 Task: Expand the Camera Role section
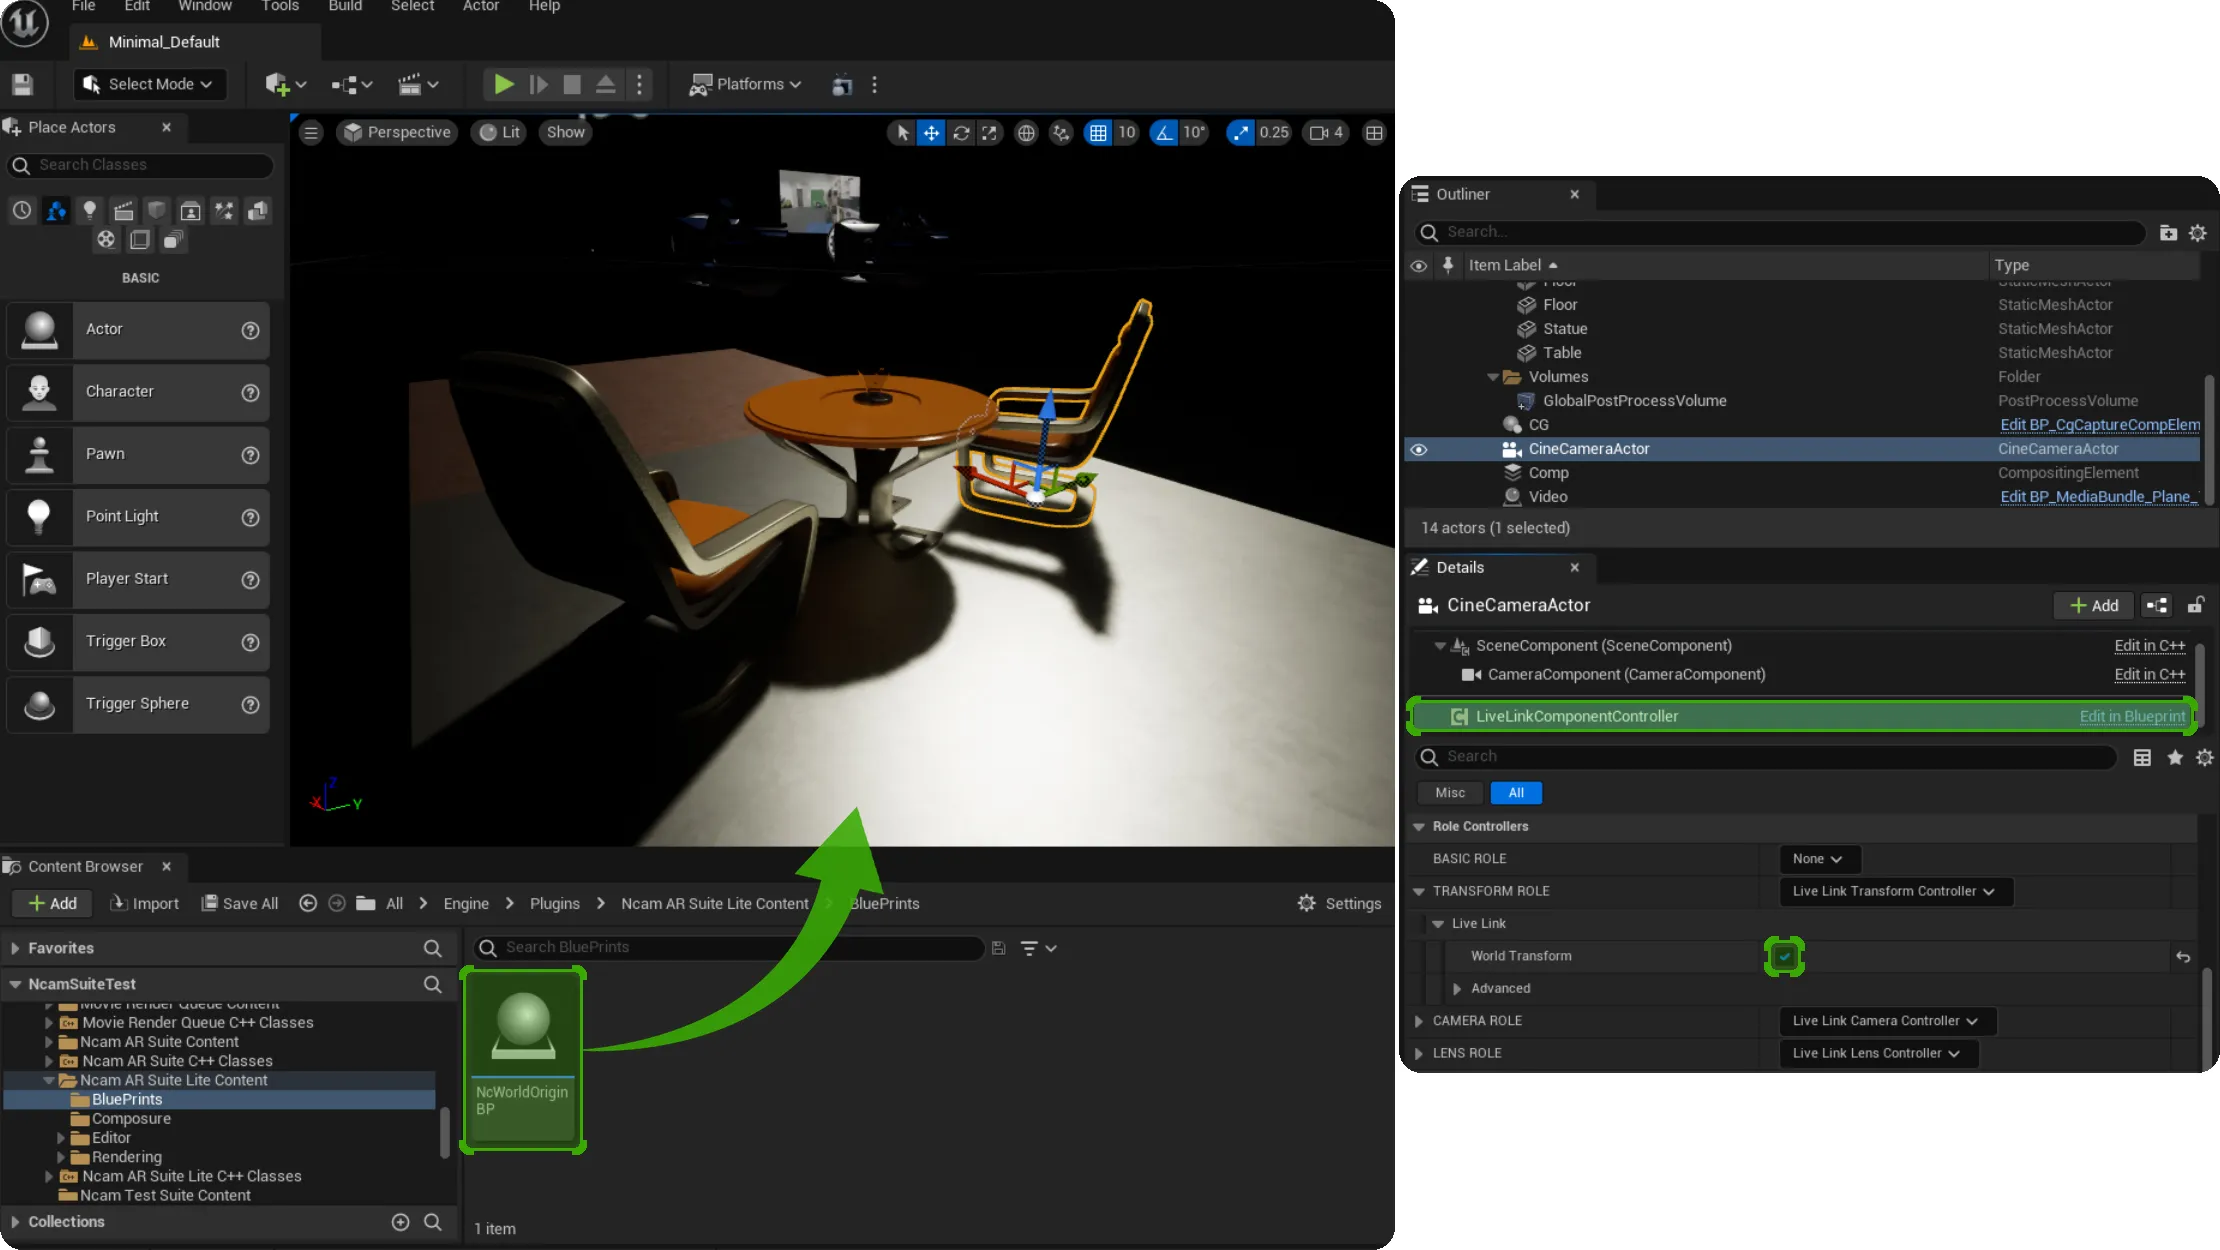(1419, 1021)
